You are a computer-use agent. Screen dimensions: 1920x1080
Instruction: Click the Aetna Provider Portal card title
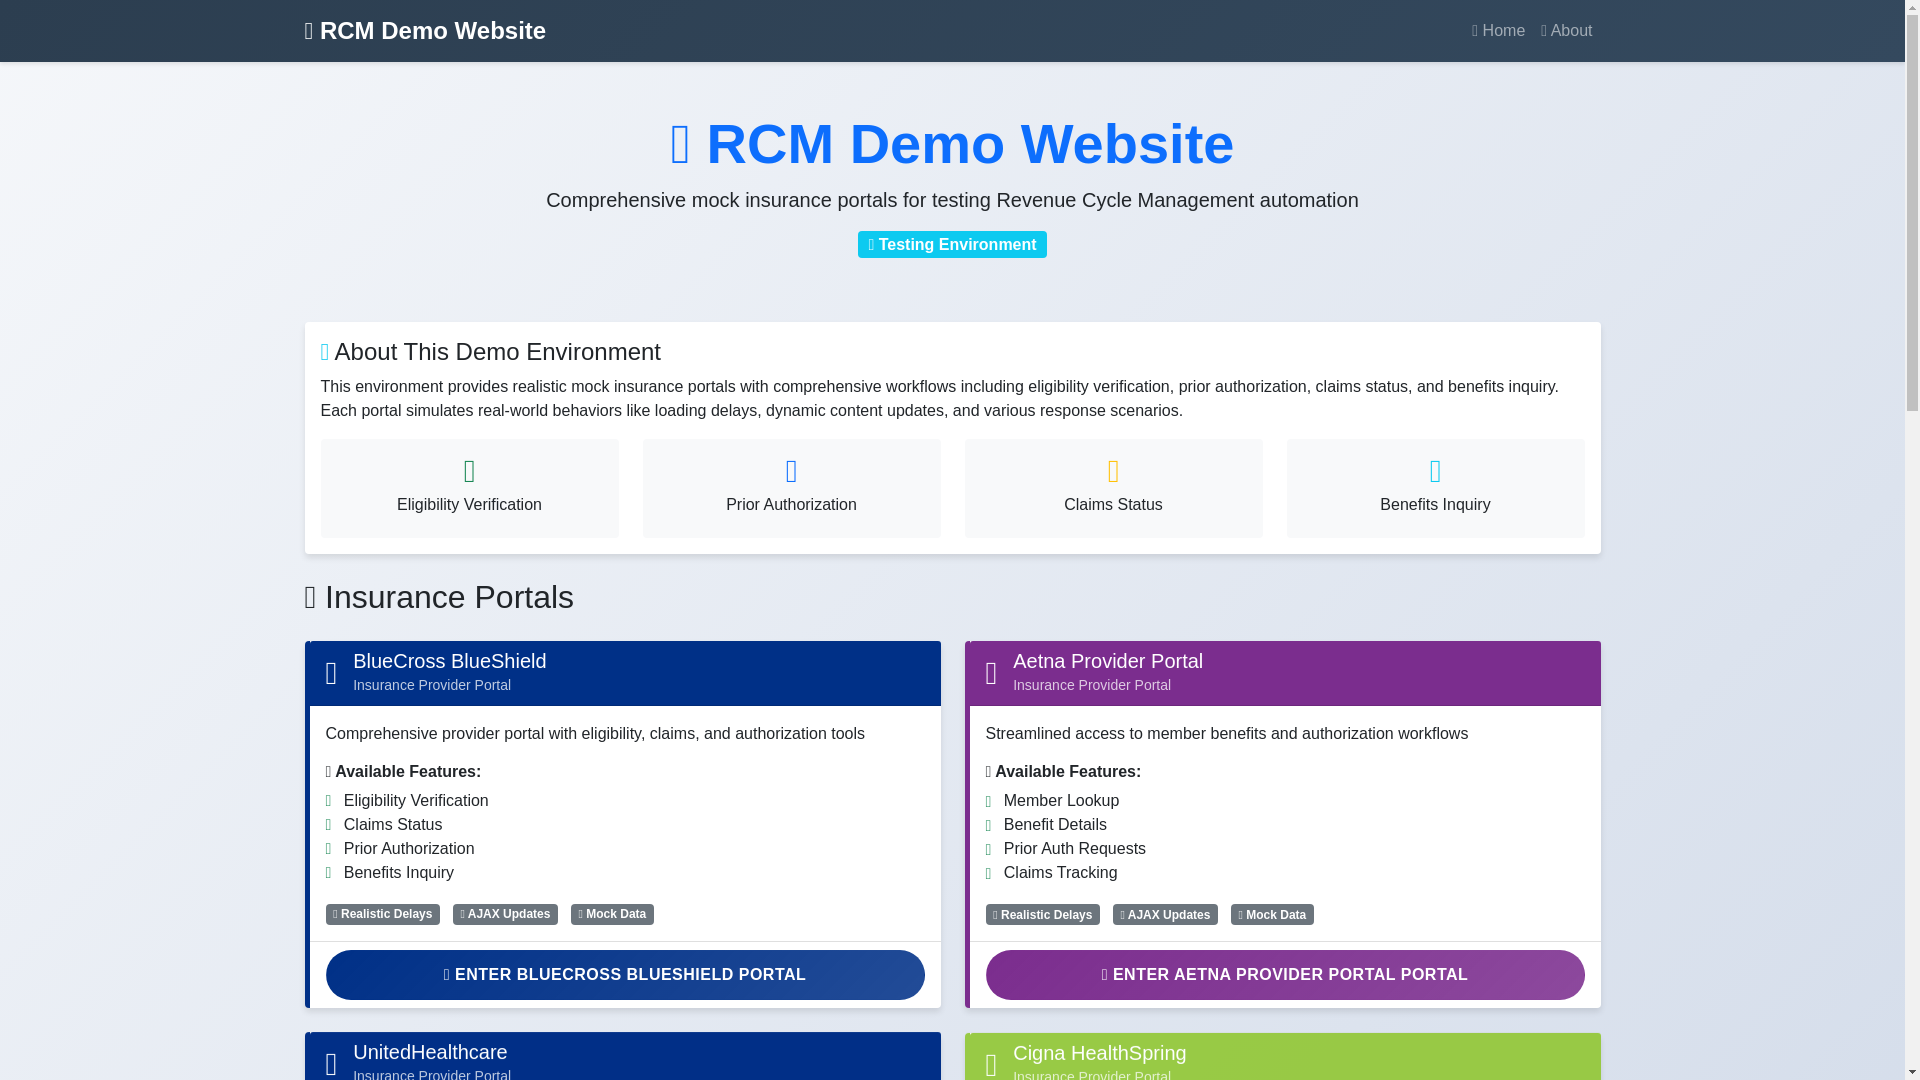click(x=1108, y=661)
